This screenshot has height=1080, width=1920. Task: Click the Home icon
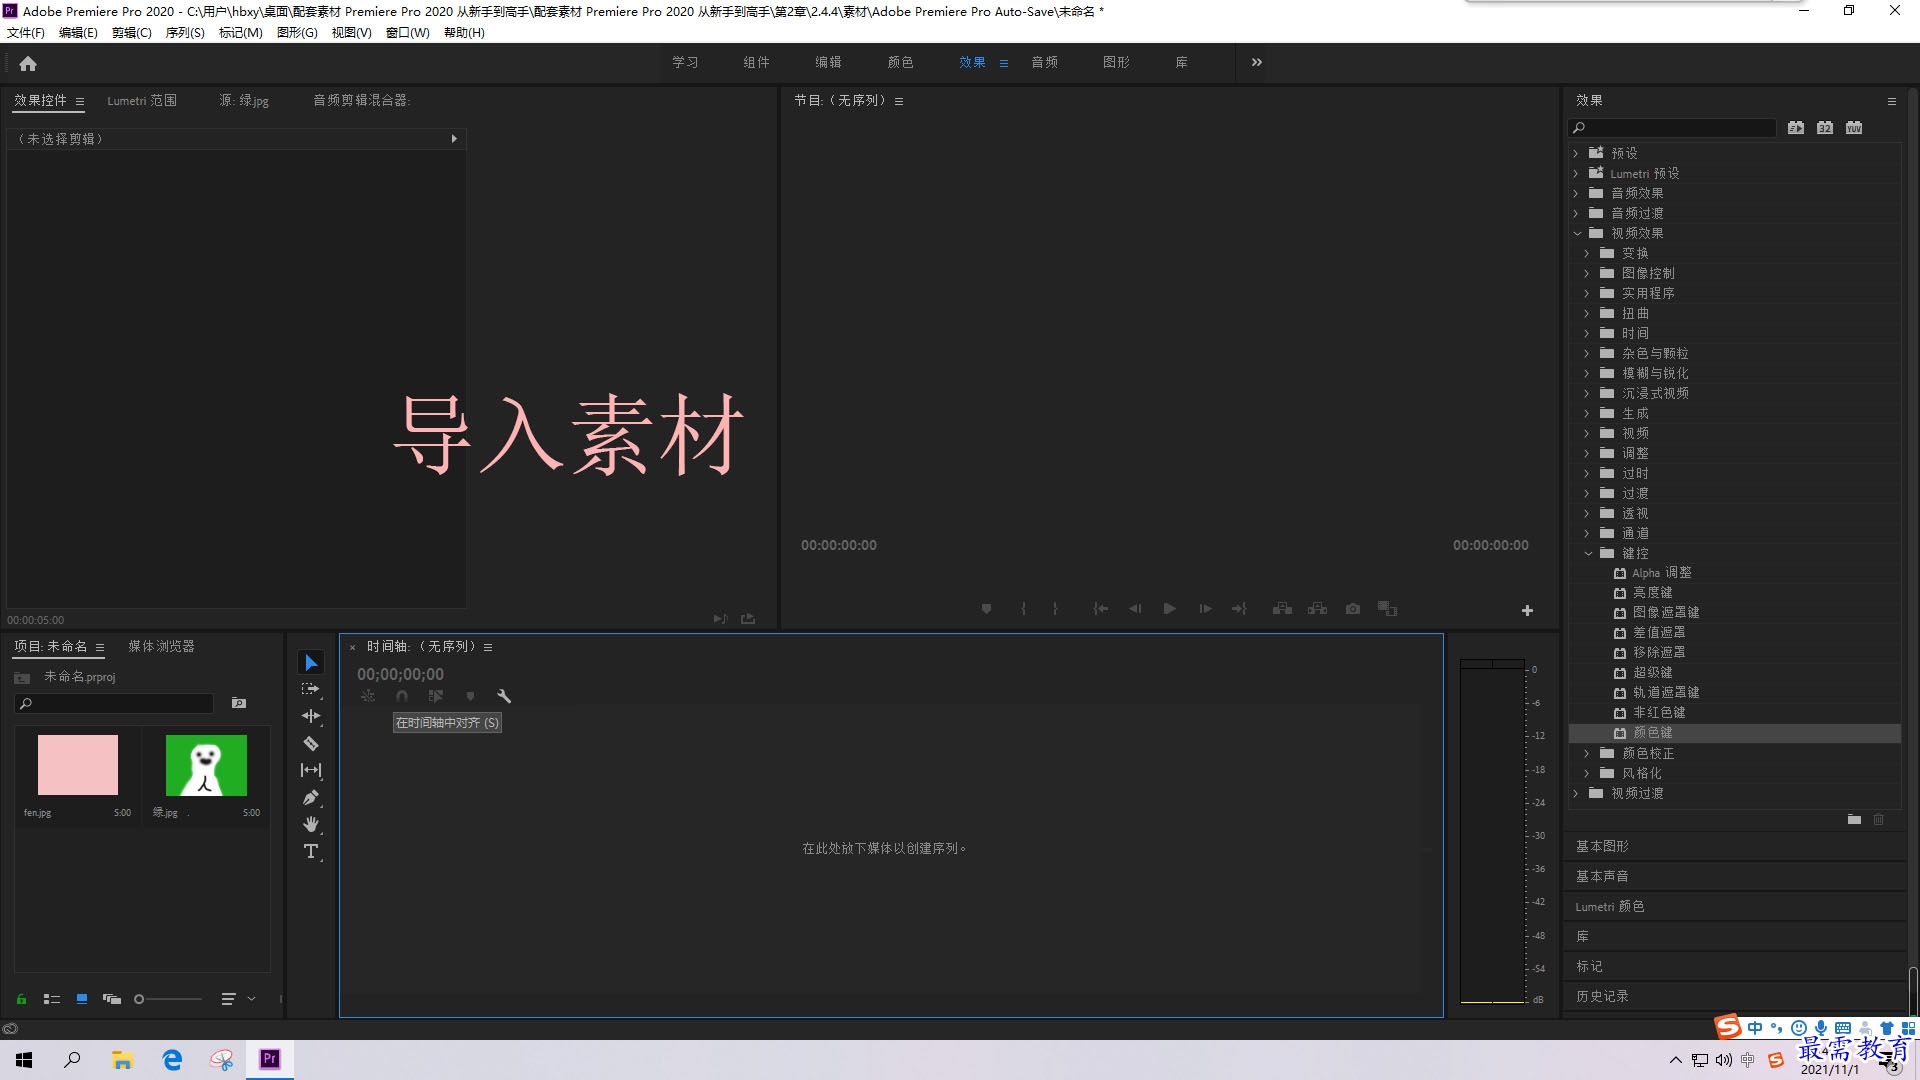coord(28,63)
